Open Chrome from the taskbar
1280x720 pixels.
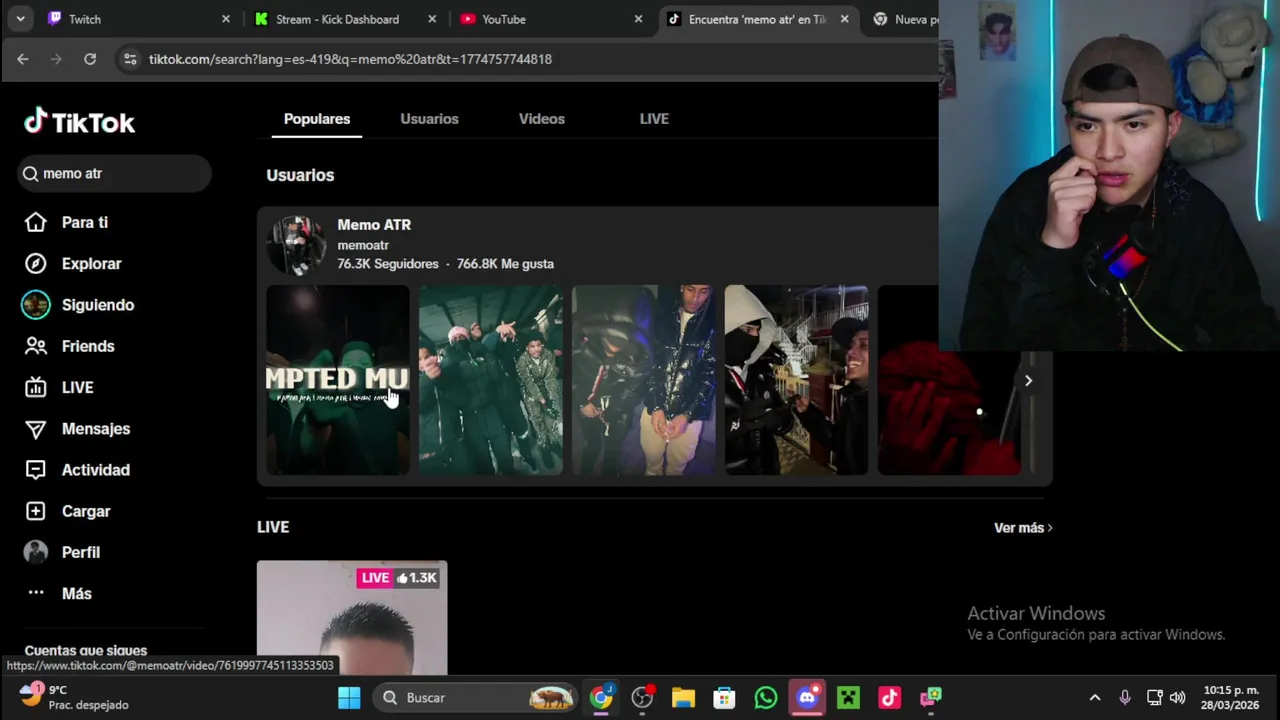(601, 698)
